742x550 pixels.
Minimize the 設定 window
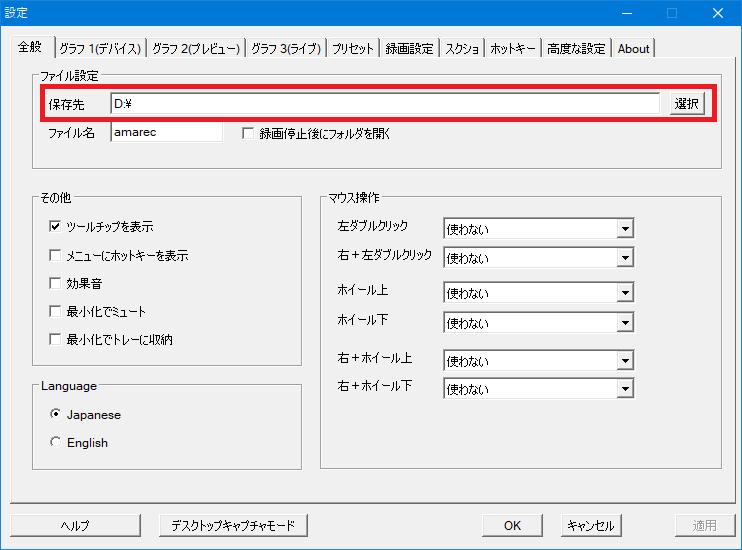[x=627, y=13]
